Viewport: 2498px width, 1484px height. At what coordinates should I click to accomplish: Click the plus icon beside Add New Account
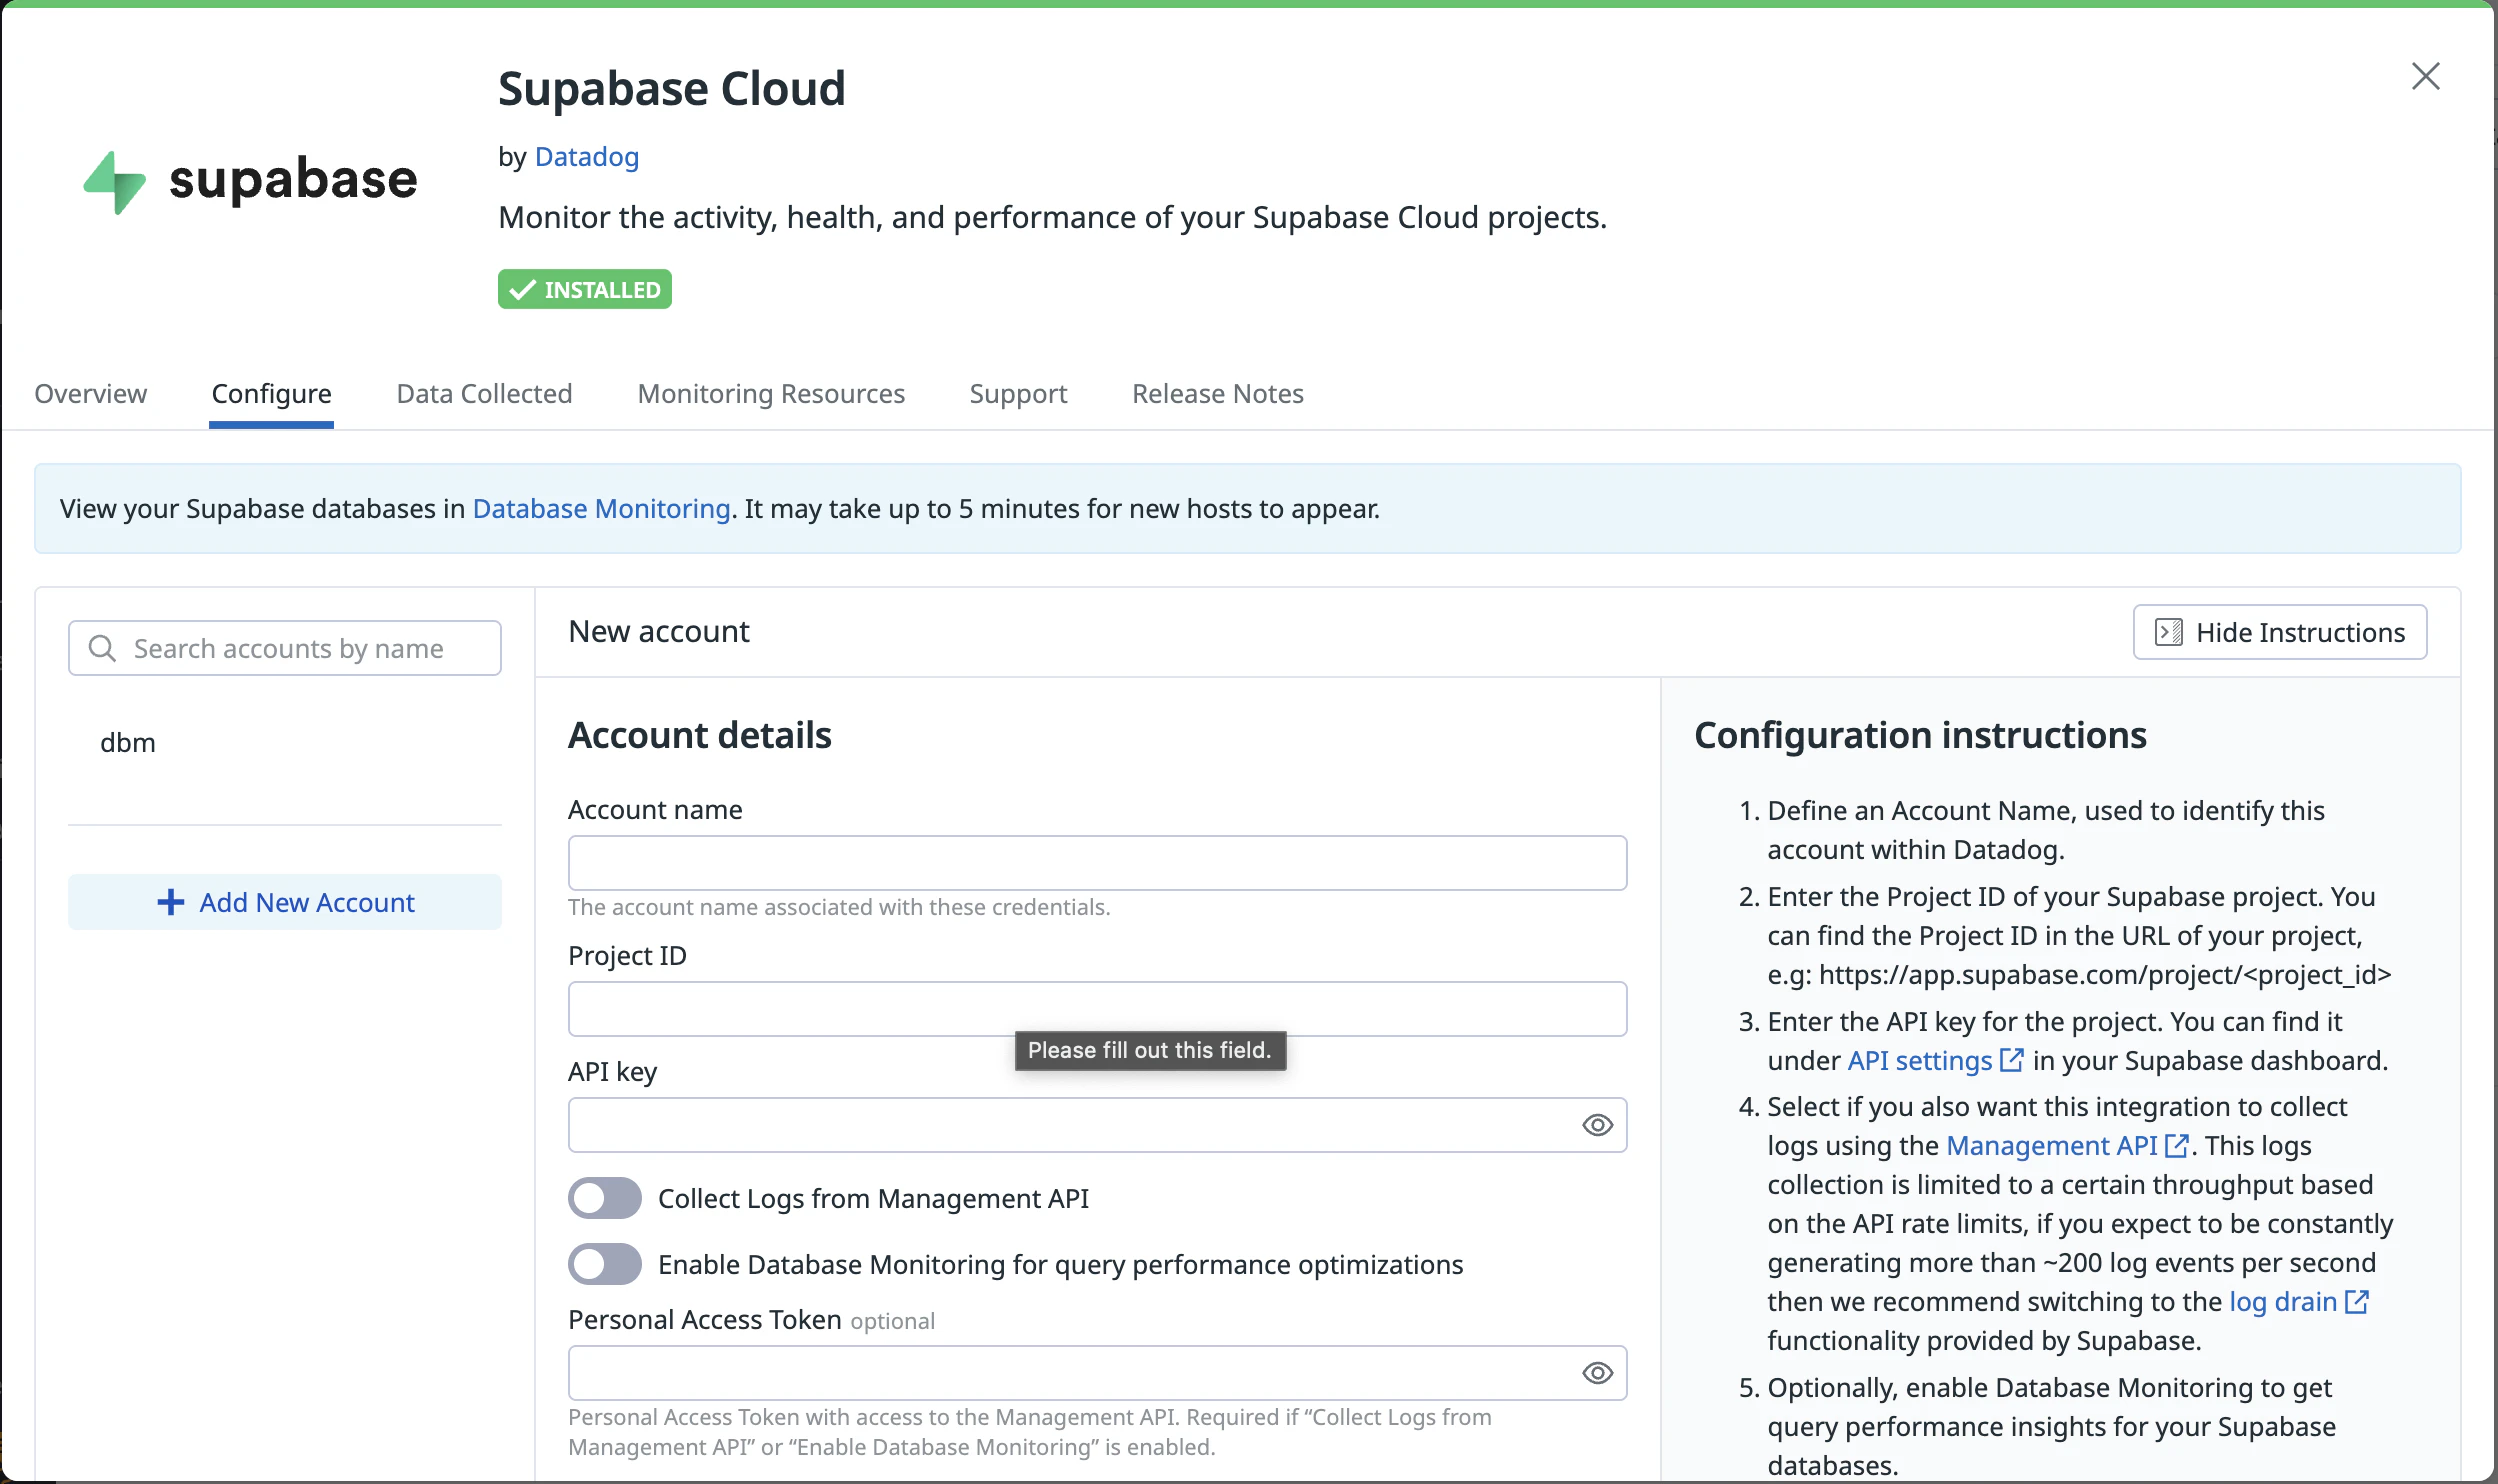(171, 902)
